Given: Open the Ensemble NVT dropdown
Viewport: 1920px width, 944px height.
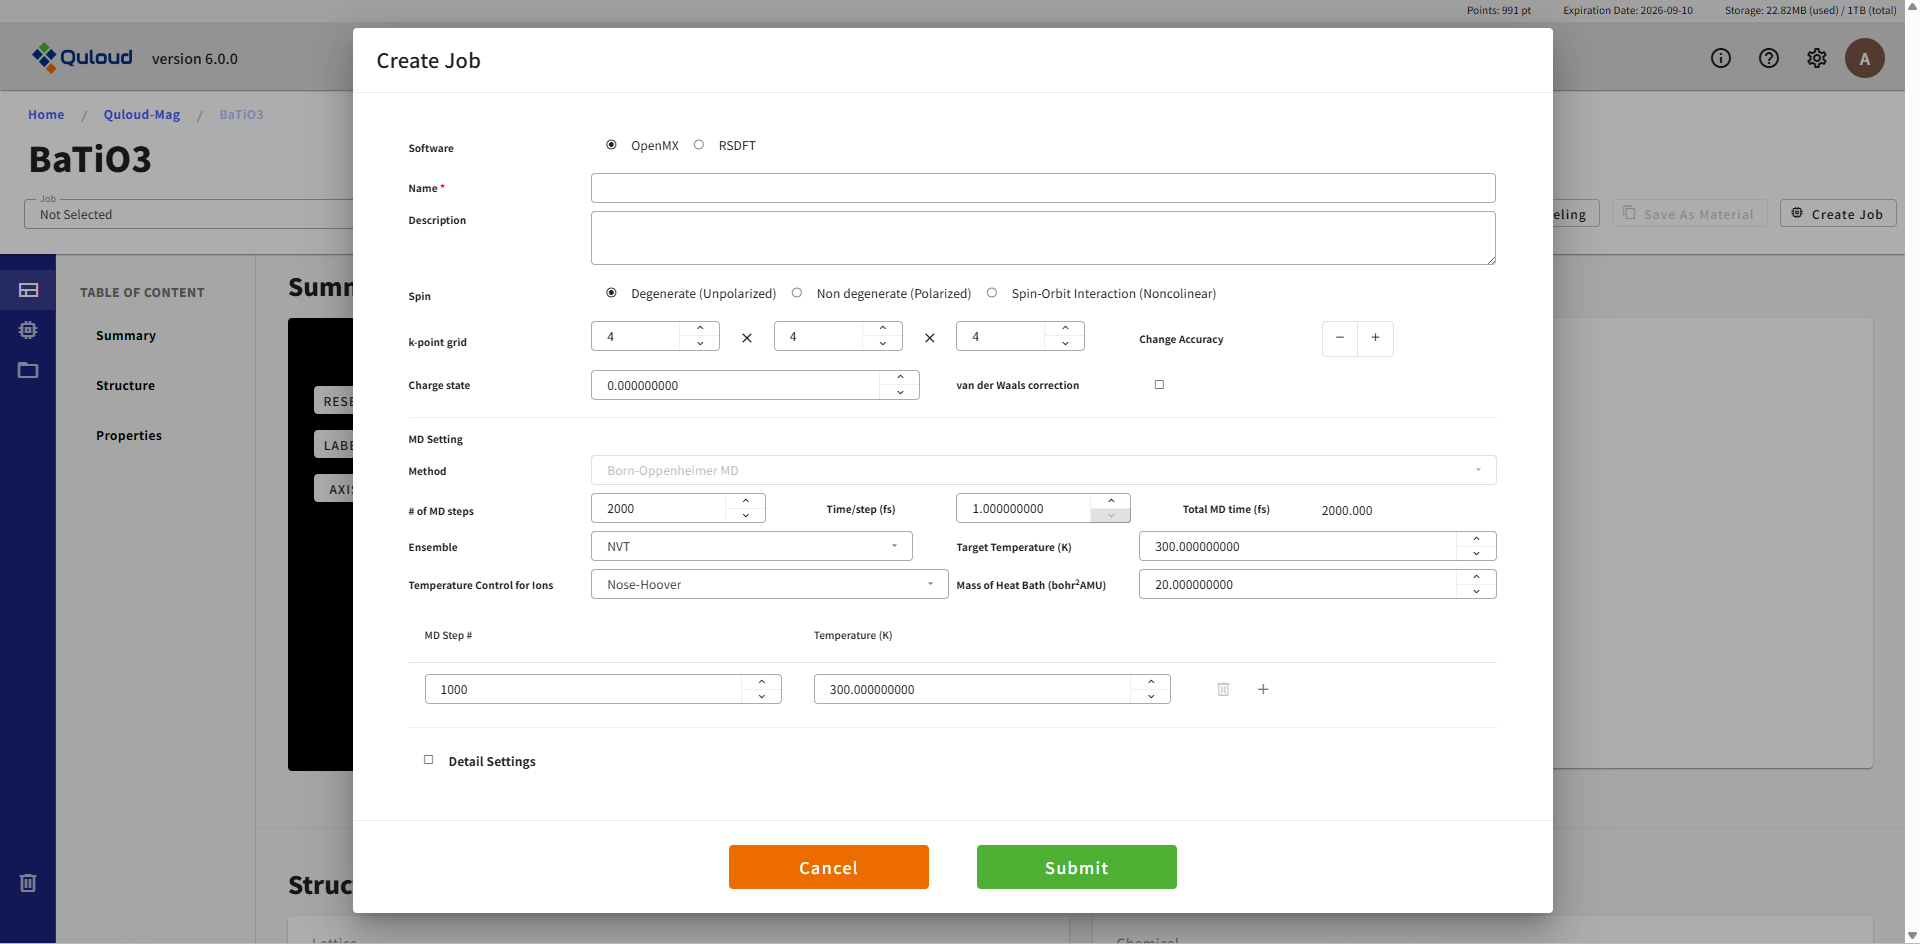Looking at the screenshot, I should (751, 547).
